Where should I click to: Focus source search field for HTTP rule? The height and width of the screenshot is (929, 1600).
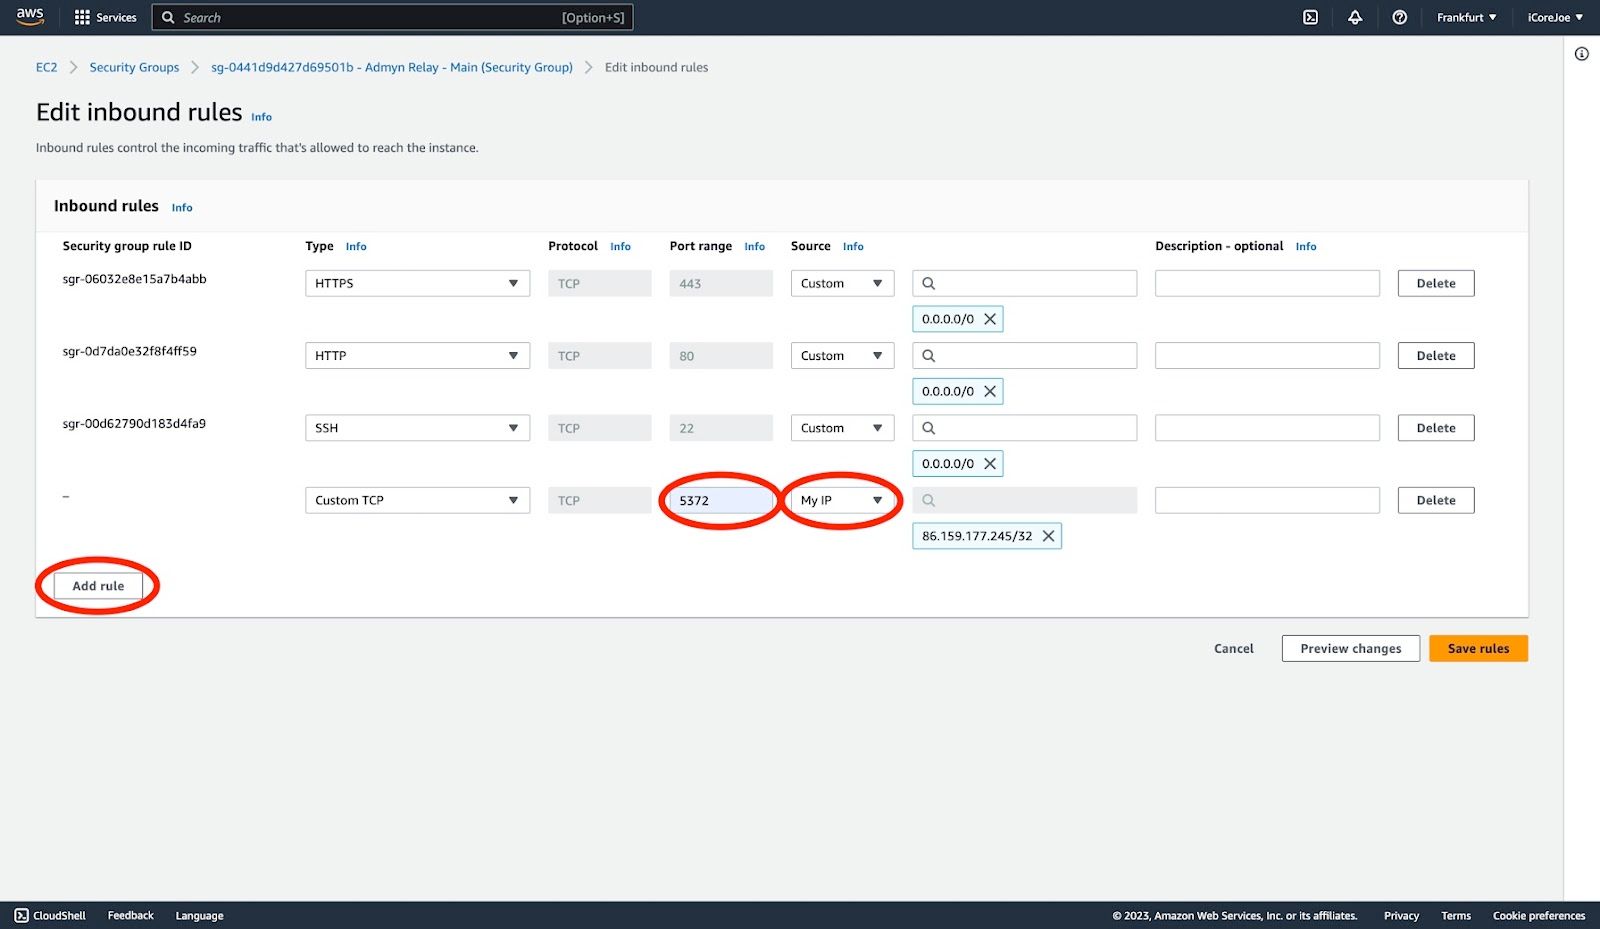click(1024, 356)
